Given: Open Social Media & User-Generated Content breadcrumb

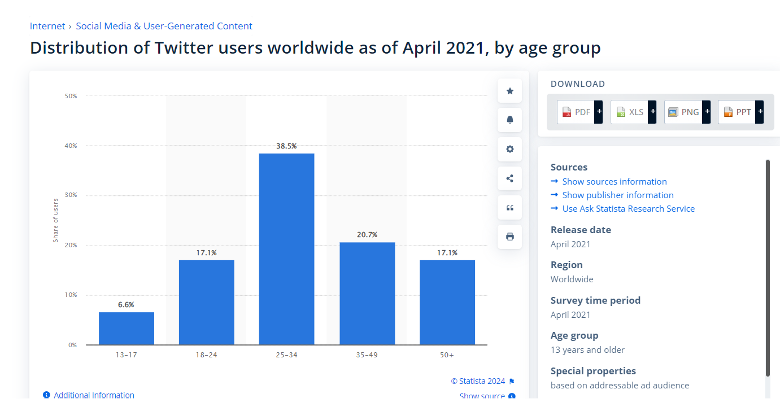Looking at the screenshot, I should point(164,26).
